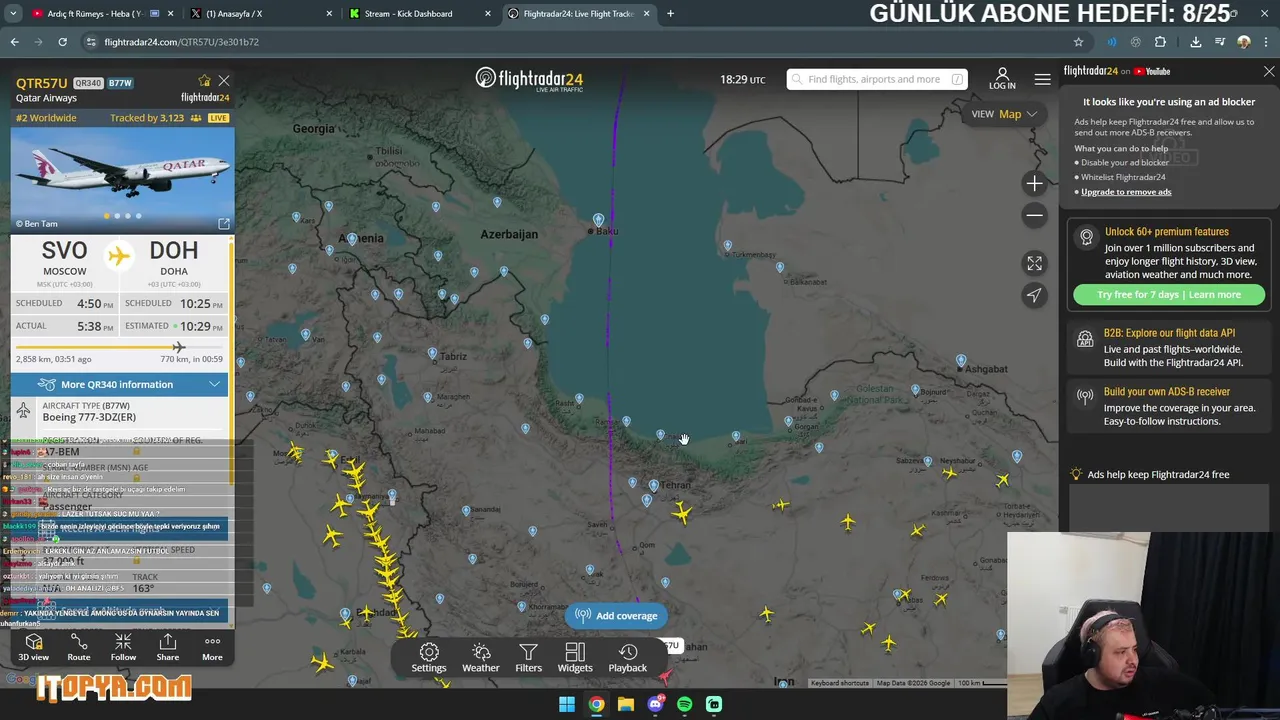Image resolution: width=1280 pixels, height=720 pixels.
Task: Open File Explorer from the taskbar
Action: tap(626, 704)
